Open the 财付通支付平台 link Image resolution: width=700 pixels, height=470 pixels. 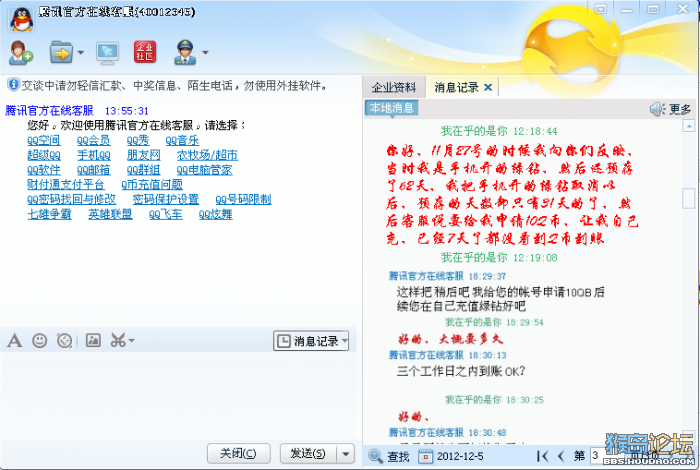(66, 184)
